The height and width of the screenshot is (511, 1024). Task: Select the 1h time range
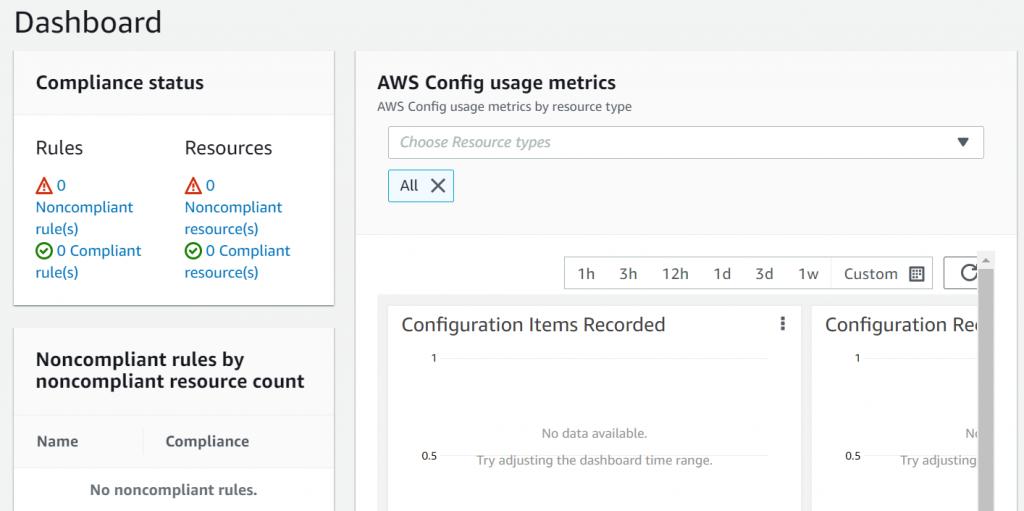586,274
